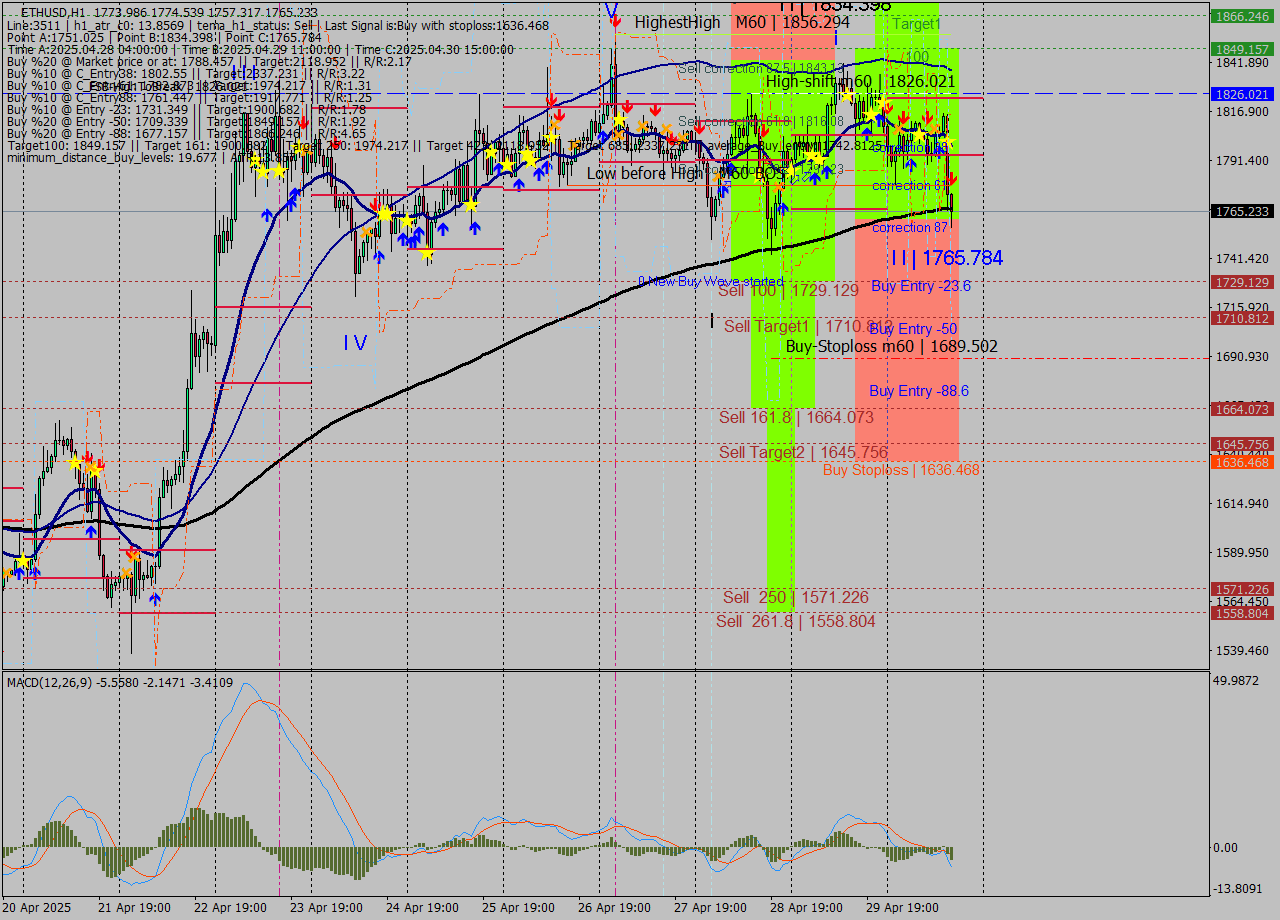Select the orange 'Buy Stoploss | 1636.468' text
Image resolution: width=1280 pixels, height=920 pixels.
[x=901, y=470]
